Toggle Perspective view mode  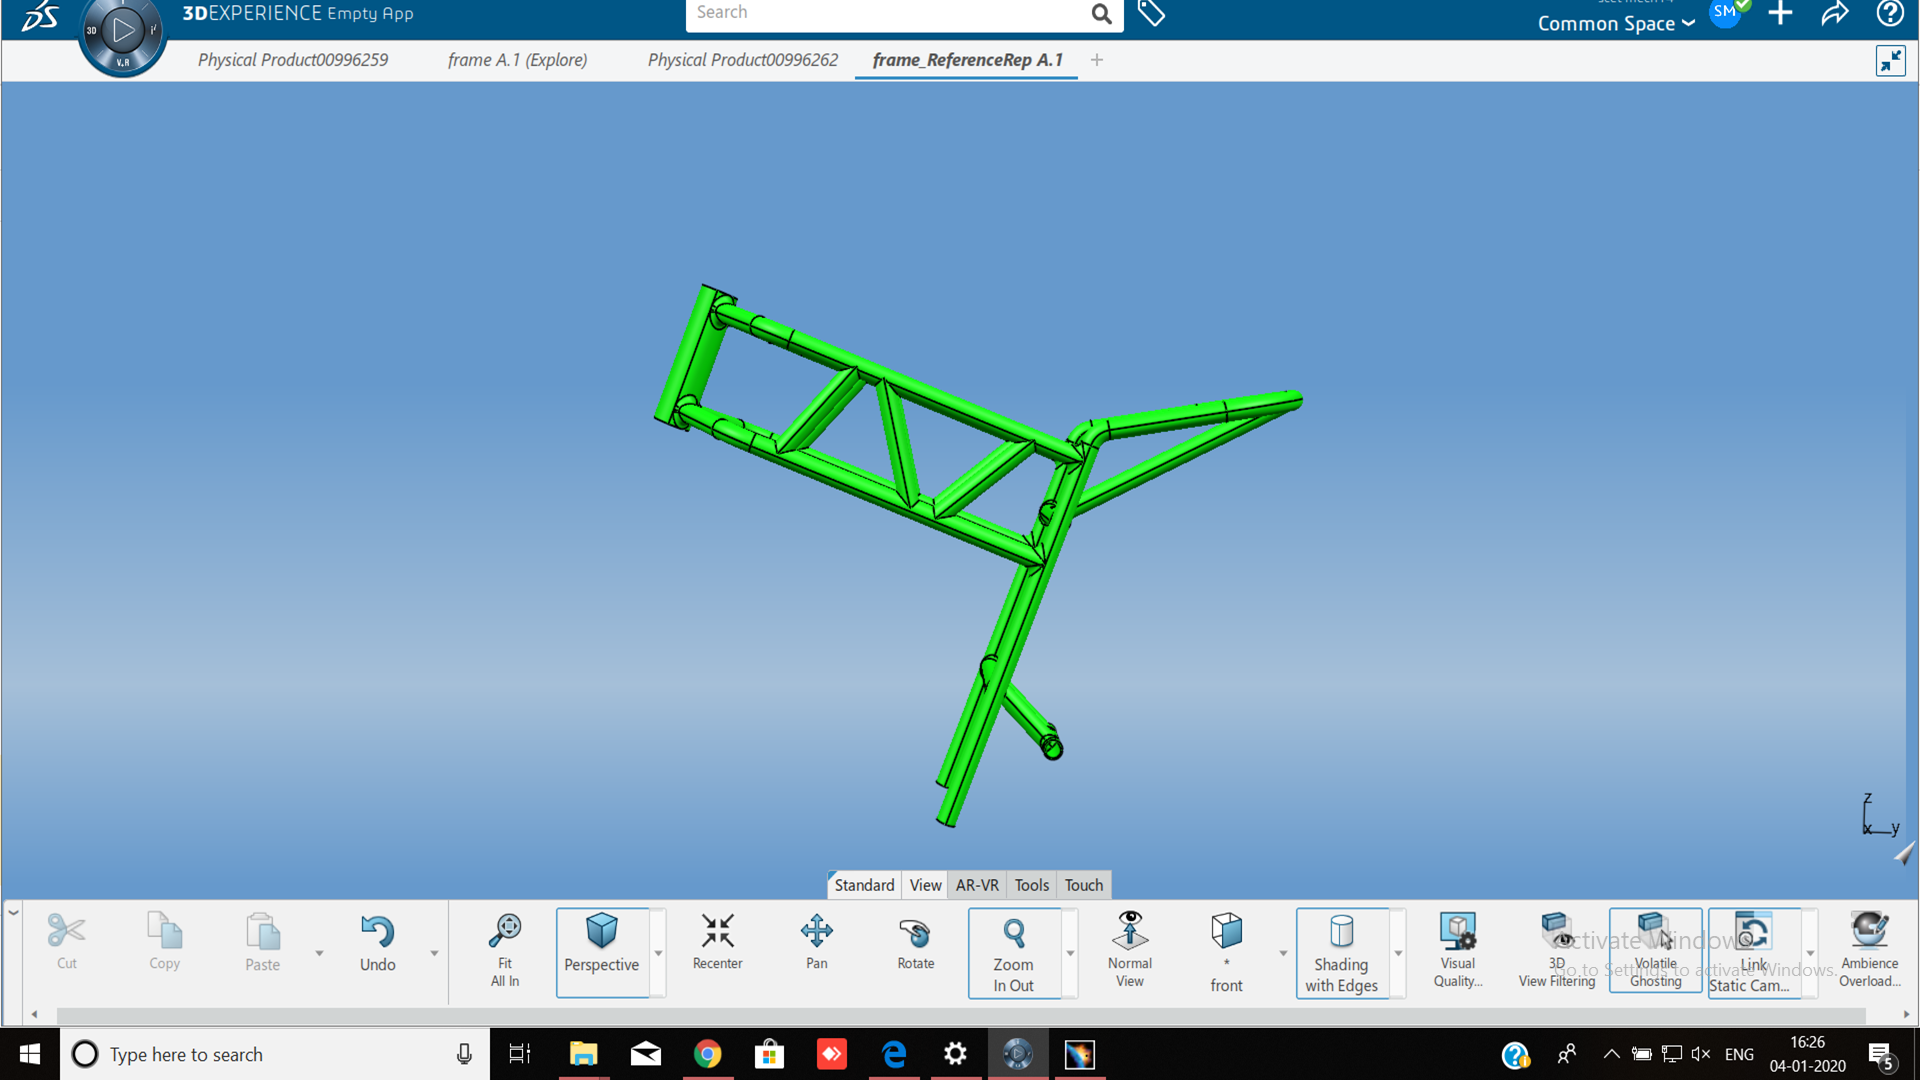601,952
